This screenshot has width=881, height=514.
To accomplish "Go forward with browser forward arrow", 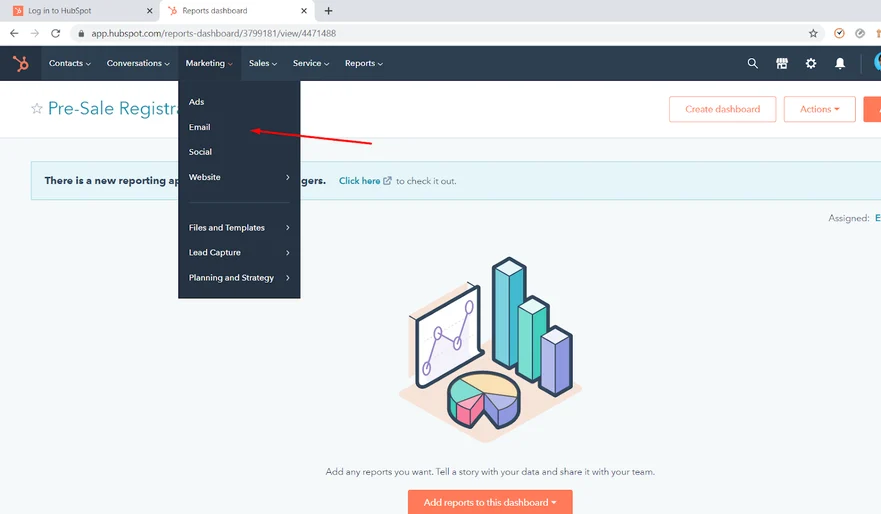I will tap(35, 33).
